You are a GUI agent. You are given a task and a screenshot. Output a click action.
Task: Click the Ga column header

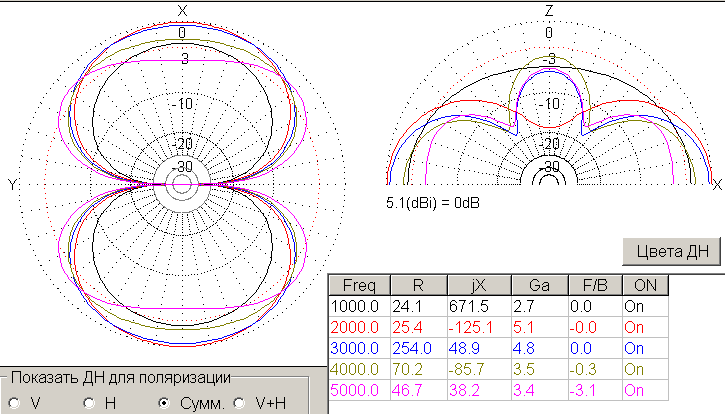539,284
